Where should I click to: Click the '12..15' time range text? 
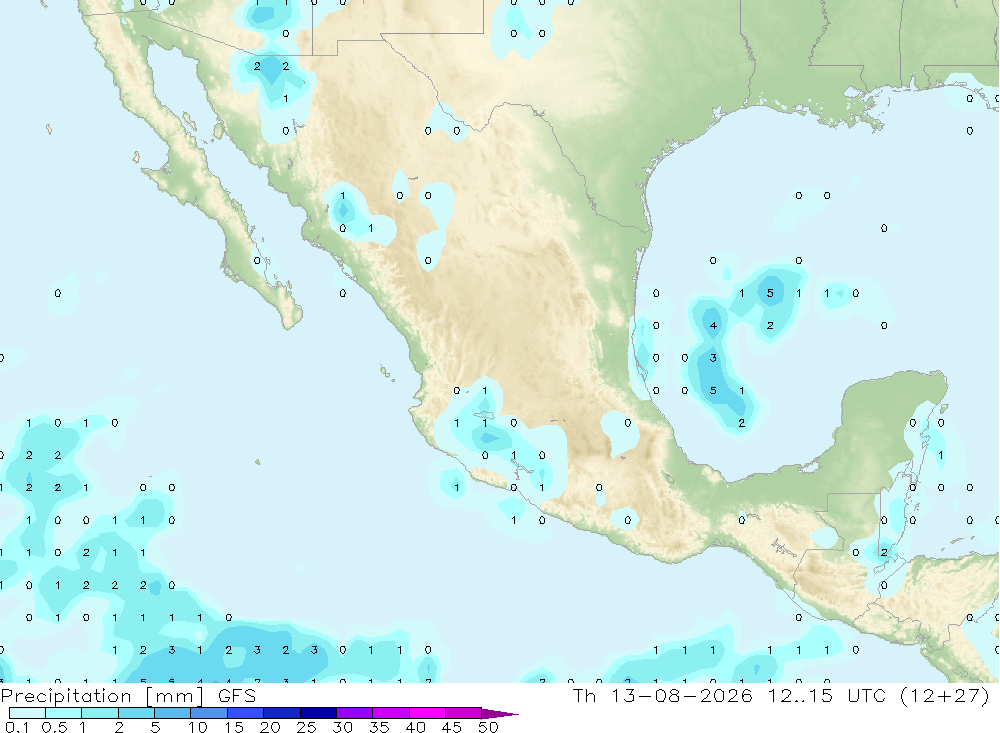coord(800,695)
